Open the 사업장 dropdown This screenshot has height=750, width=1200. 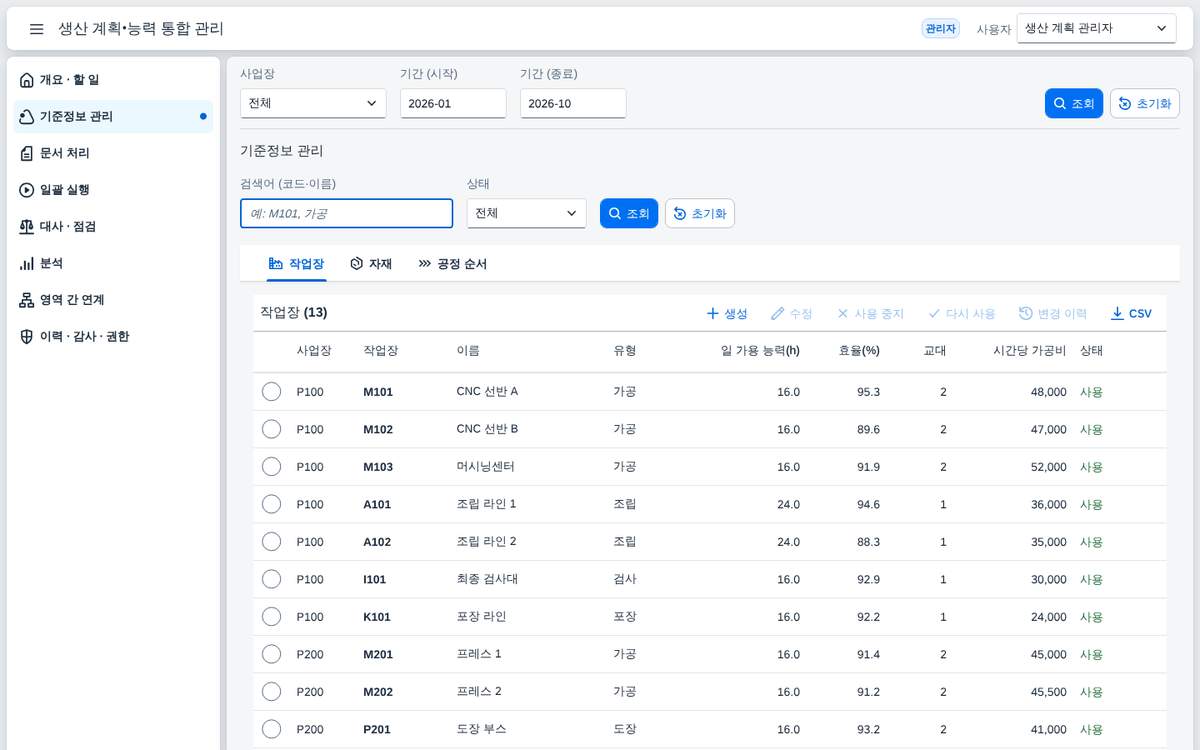click(x=313, y=103)
